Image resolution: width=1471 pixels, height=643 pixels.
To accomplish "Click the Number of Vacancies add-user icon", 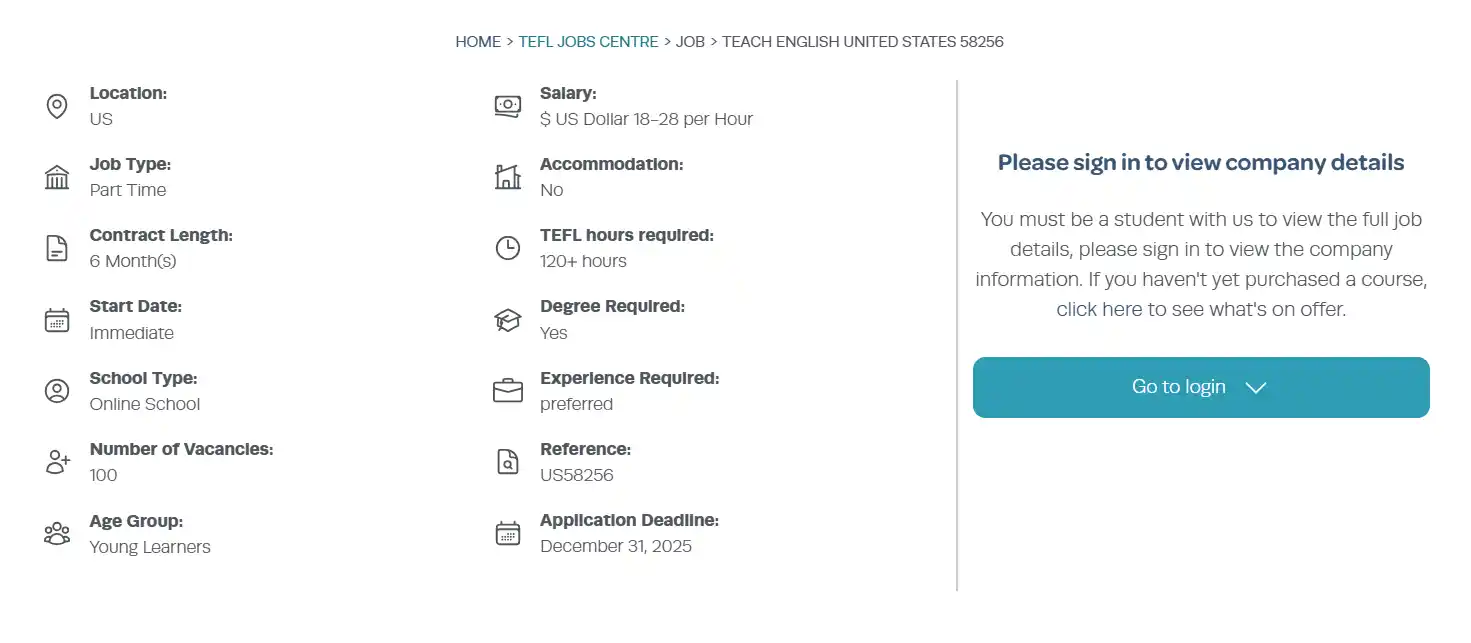I will point(57,462).
